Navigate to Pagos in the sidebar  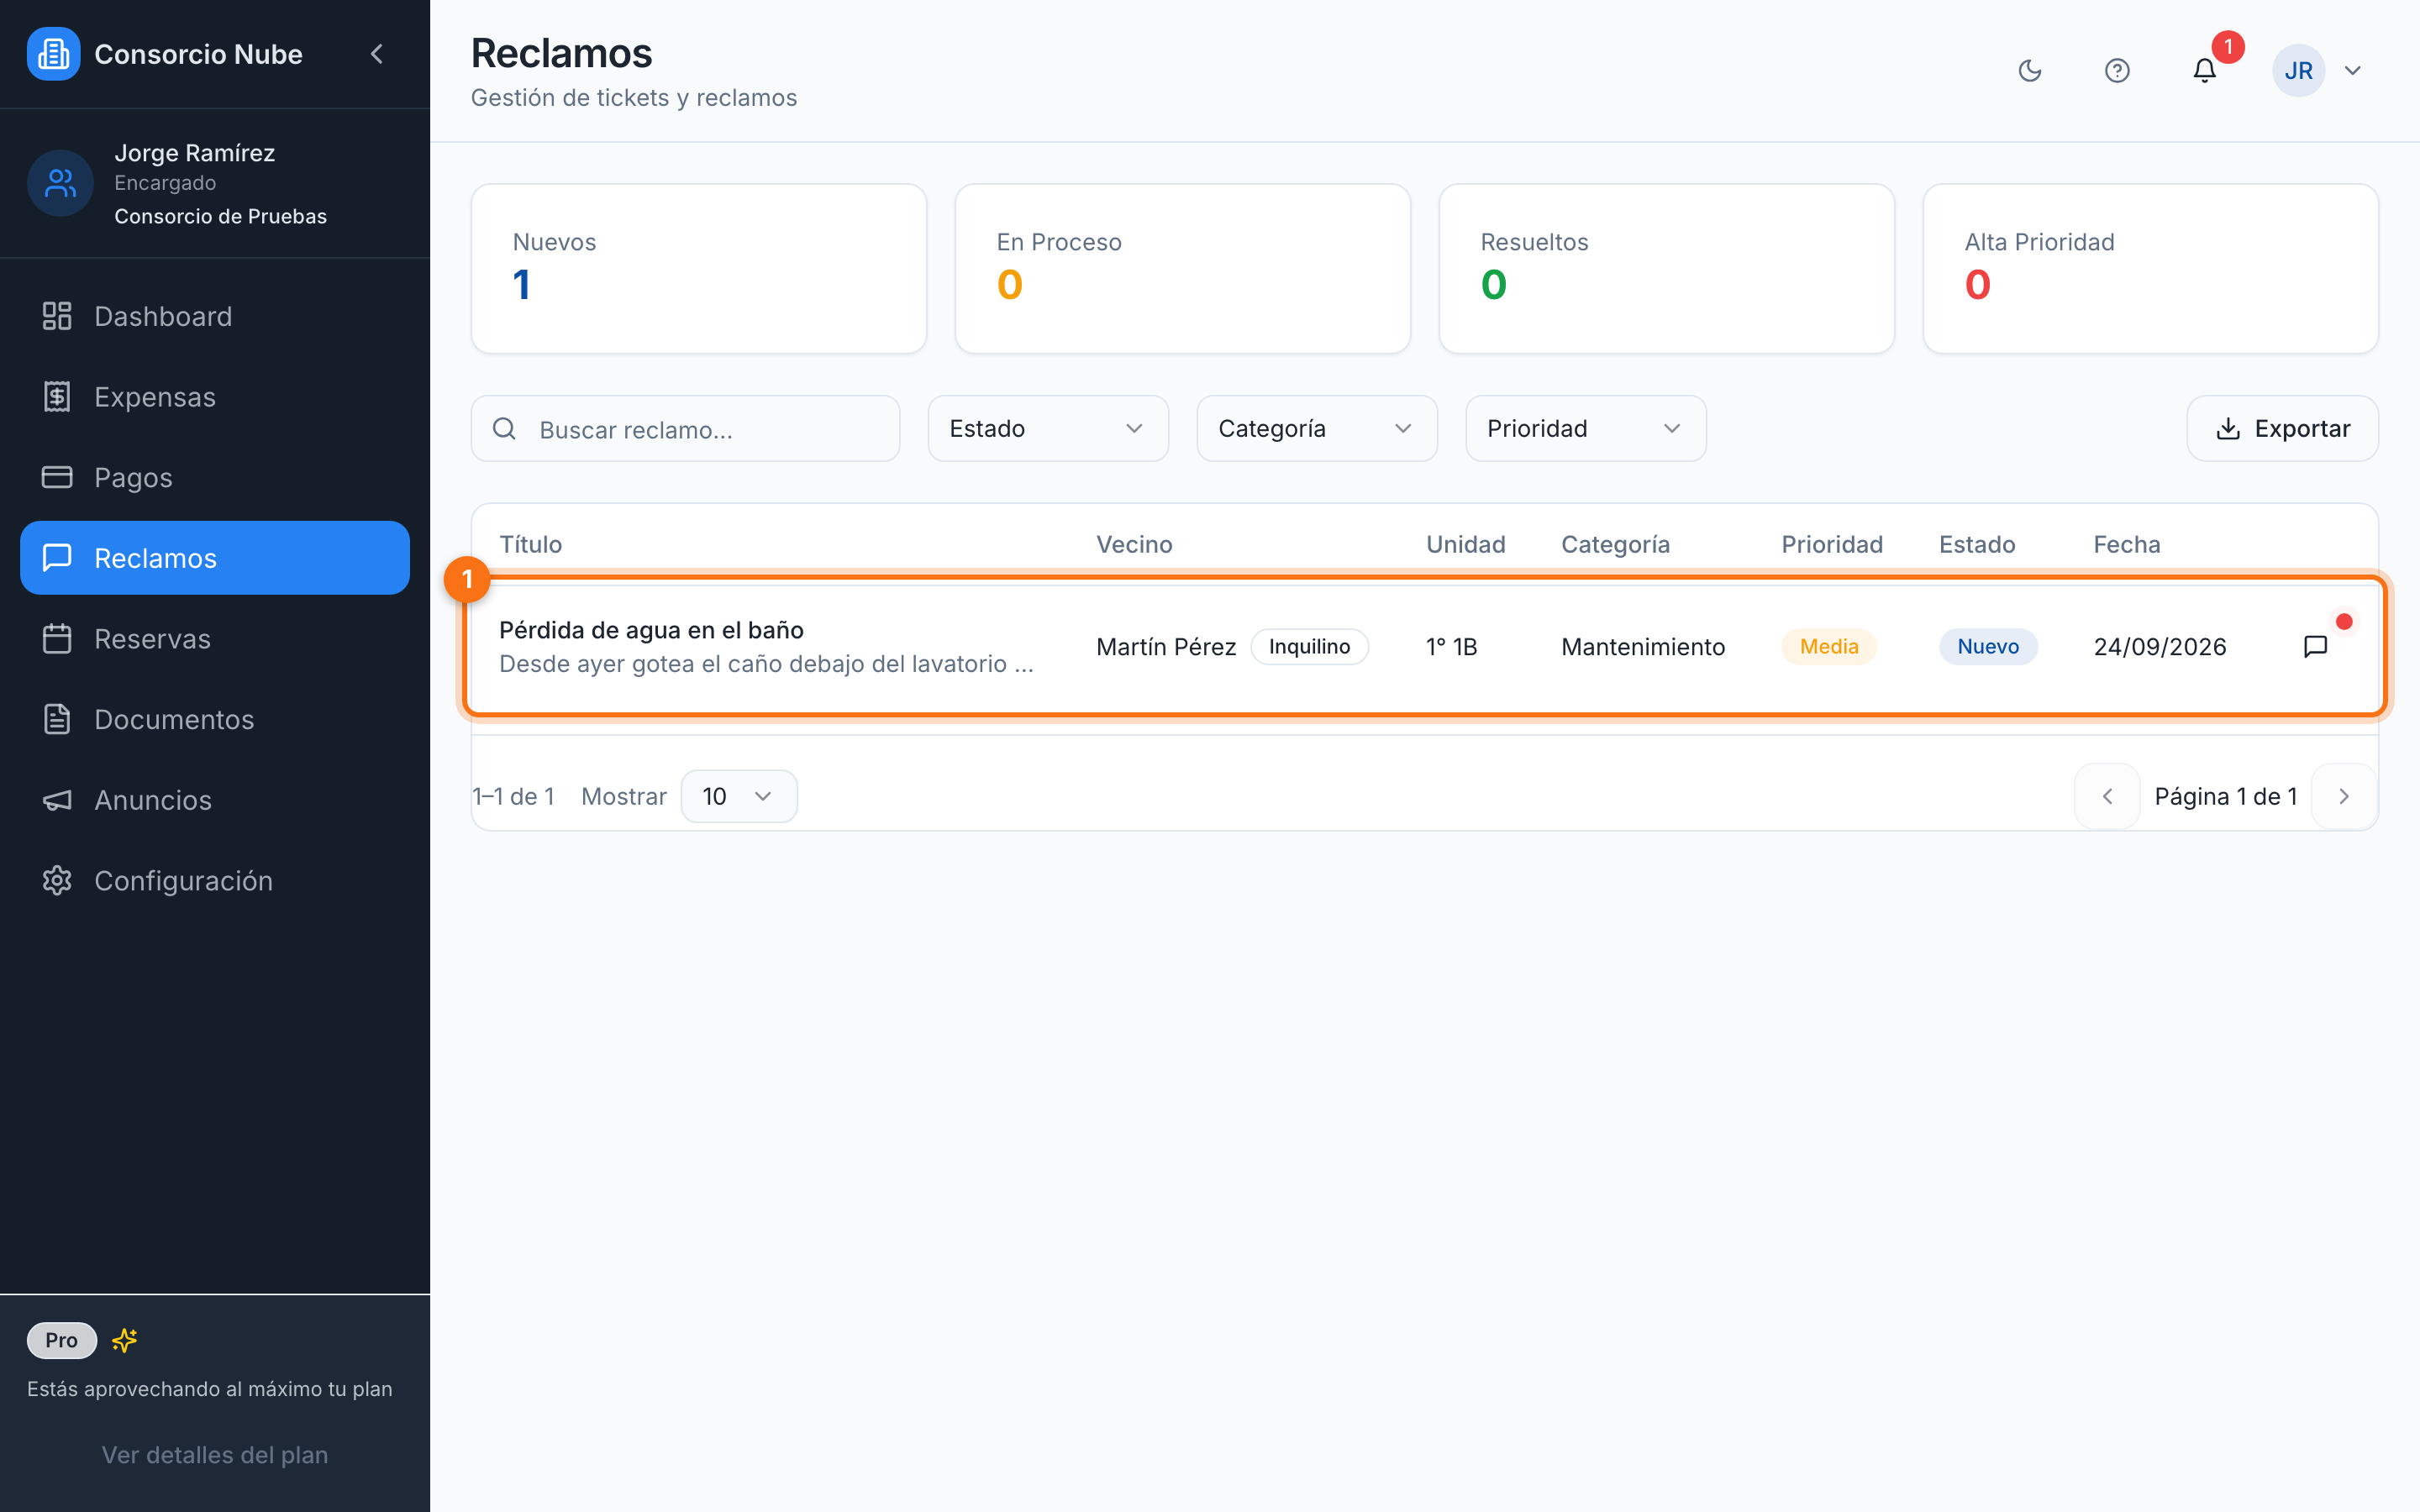pos(215,477)
